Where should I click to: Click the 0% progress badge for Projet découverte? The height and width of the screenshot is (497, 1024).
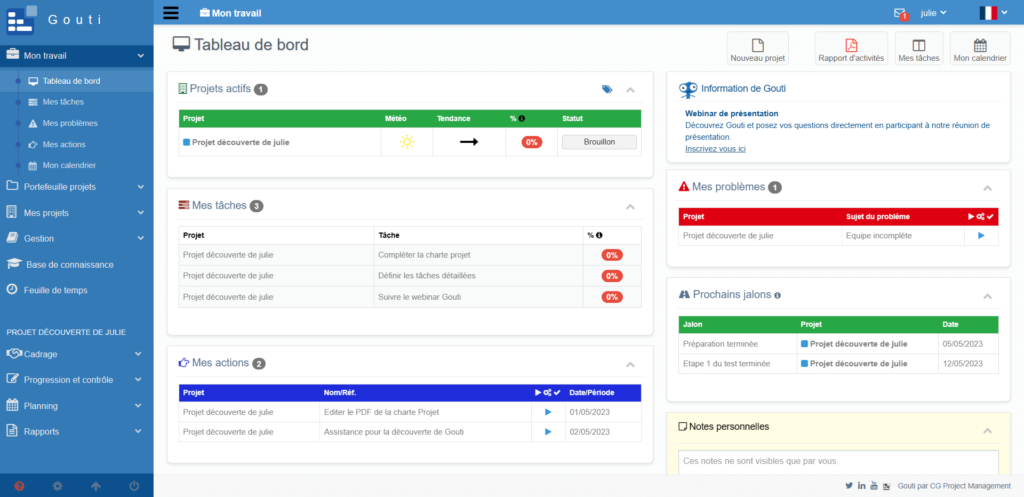coord(531,142)
